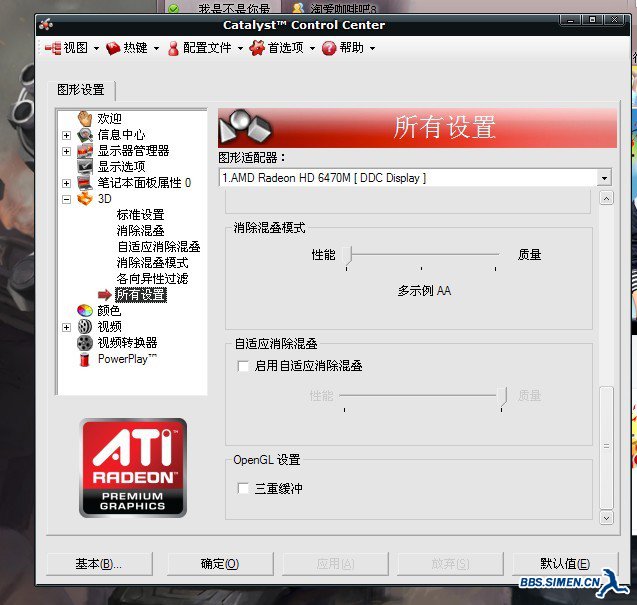Click the 自适应消除混叠 slider thumb
637x605 pixels.
click(x=503, y=396)
